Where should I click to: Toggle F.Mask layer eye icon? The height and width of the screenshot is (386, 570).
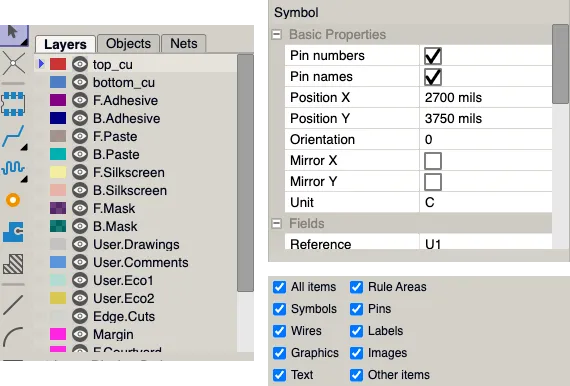tap(80, 208)
